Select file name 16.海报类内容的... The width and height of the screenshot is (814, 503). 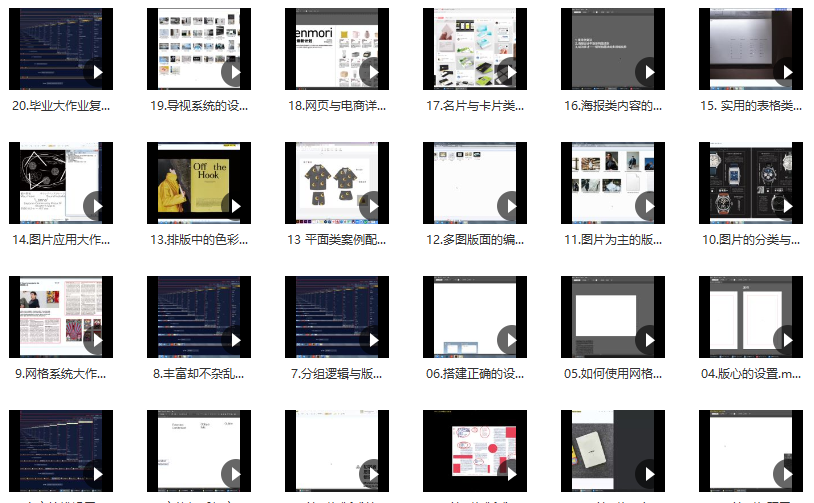[613, 106]
